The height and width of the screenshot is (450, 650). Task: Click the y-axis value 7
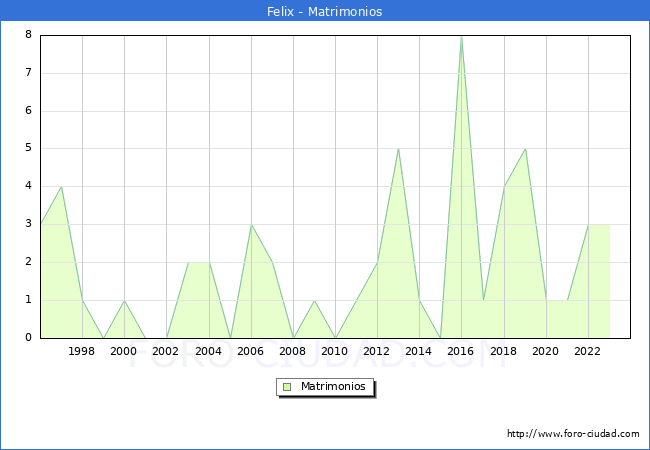coord(28,73)
